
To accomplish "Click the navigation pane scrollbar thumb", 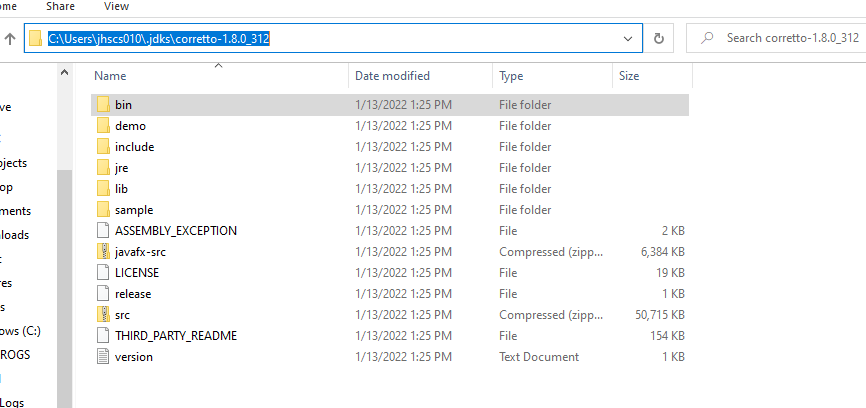I will pyautogui.click(x=64, y=287).
